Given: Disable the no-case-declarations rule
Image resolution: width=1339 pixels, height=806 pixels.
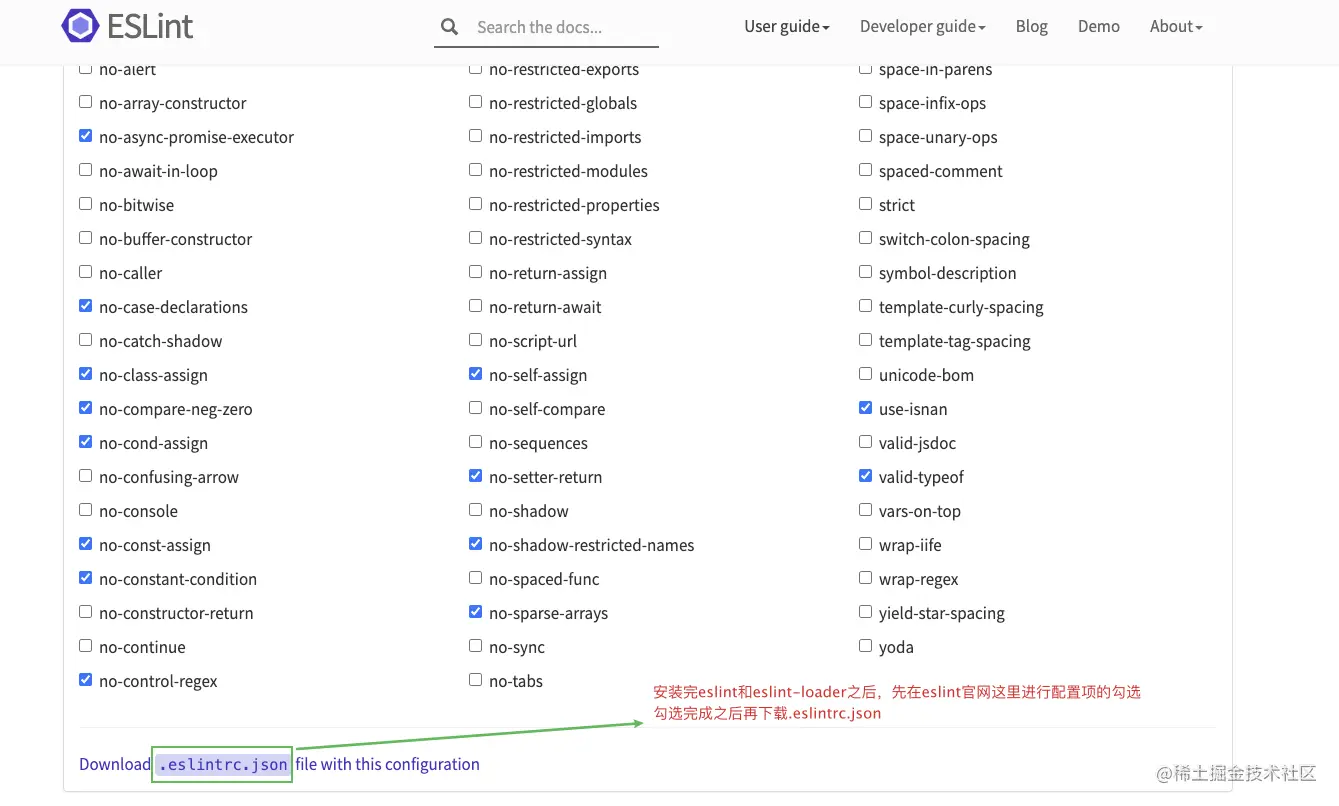Looking at the screenshot, I should [x=85, y=306].
